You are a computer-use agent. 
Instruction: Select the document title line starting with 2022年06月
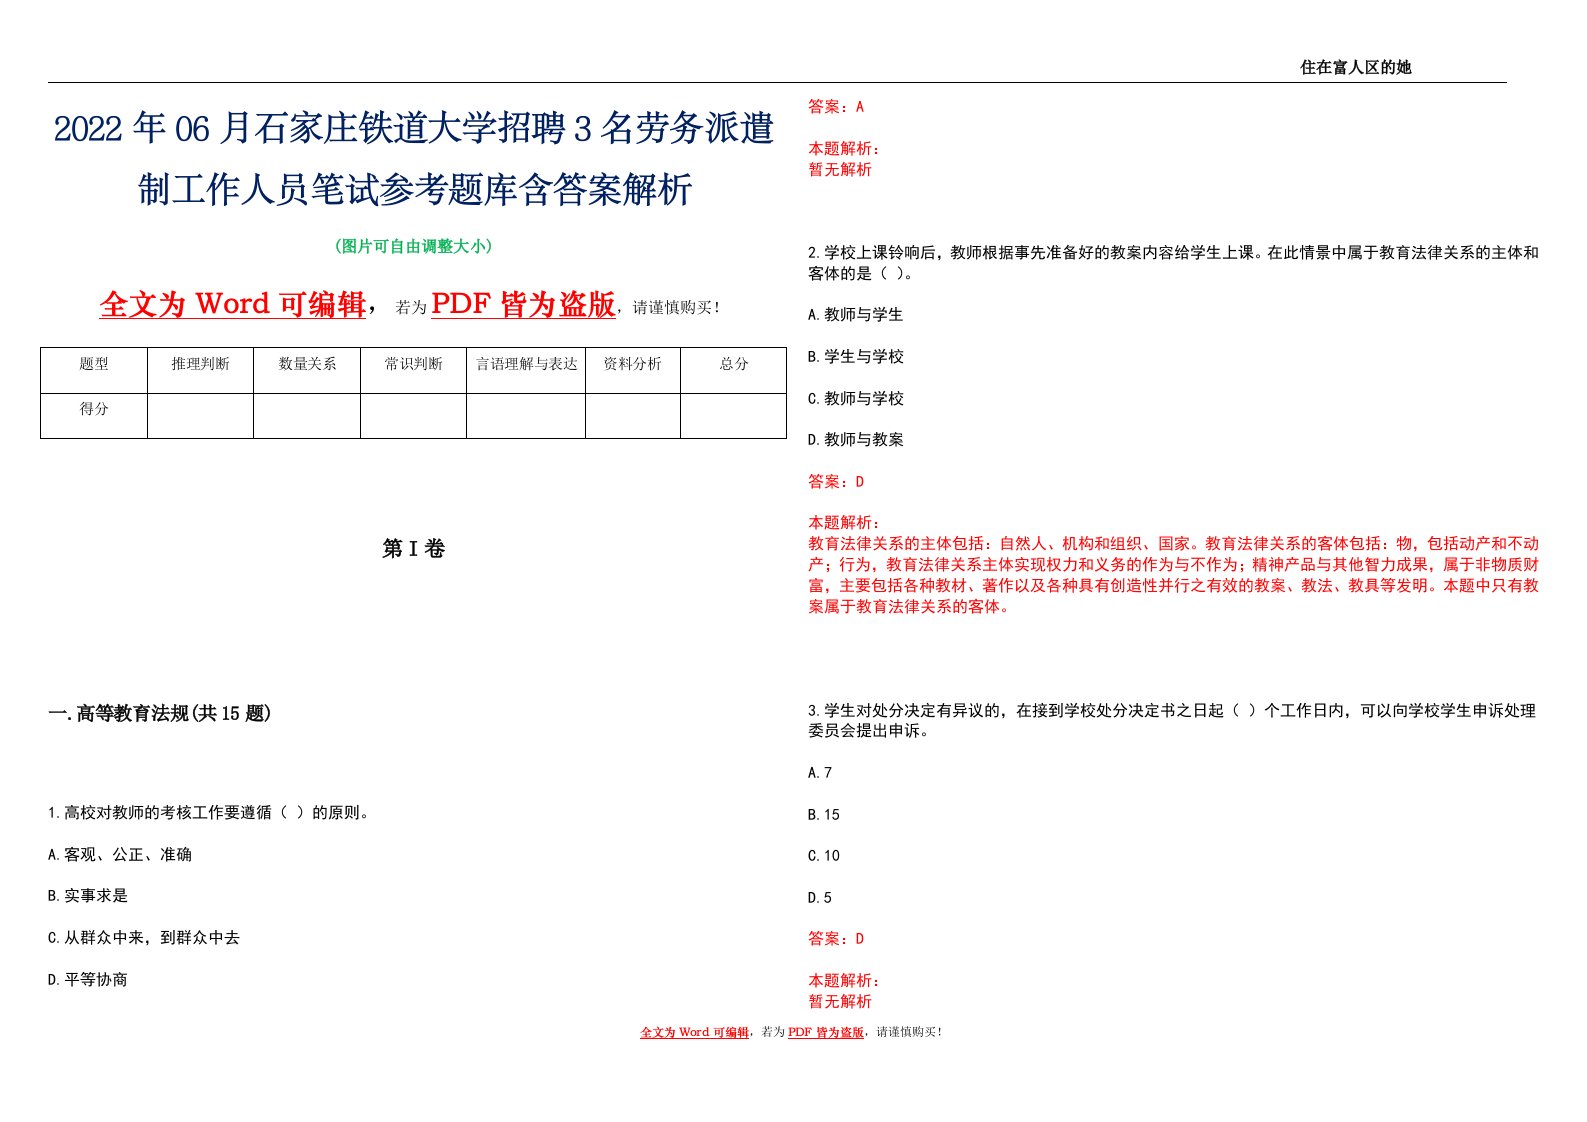[x=414, y=129]
